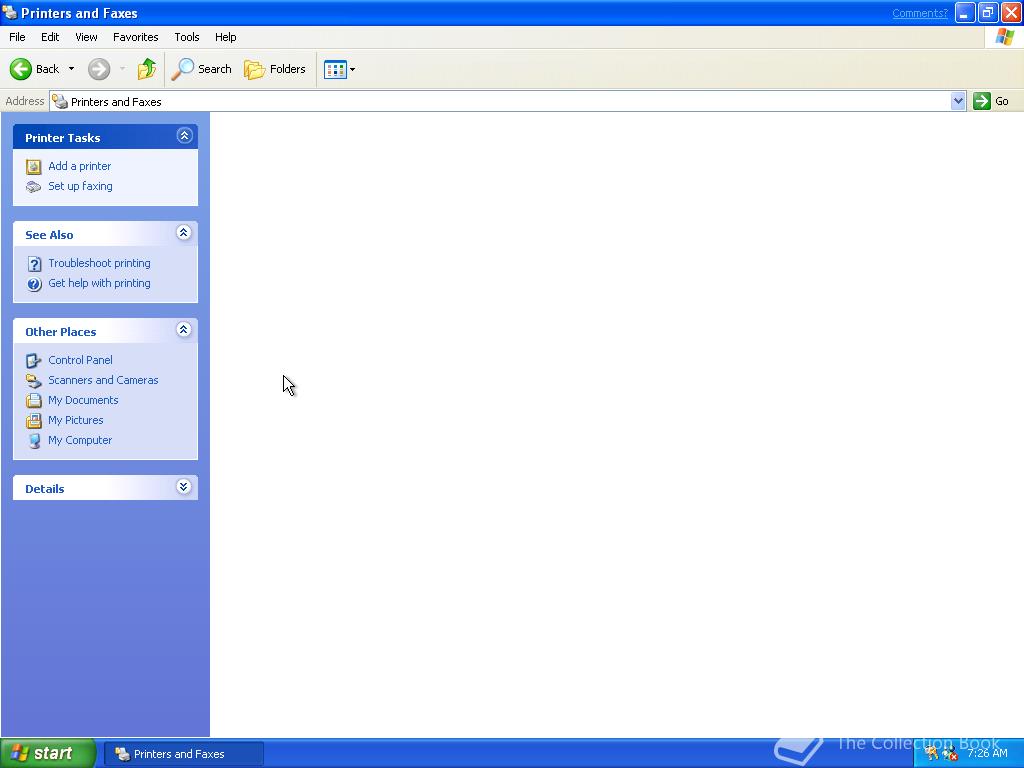
Task: Collapse the See Also panel
Action: pyautogui.click(x=184, y=233)
